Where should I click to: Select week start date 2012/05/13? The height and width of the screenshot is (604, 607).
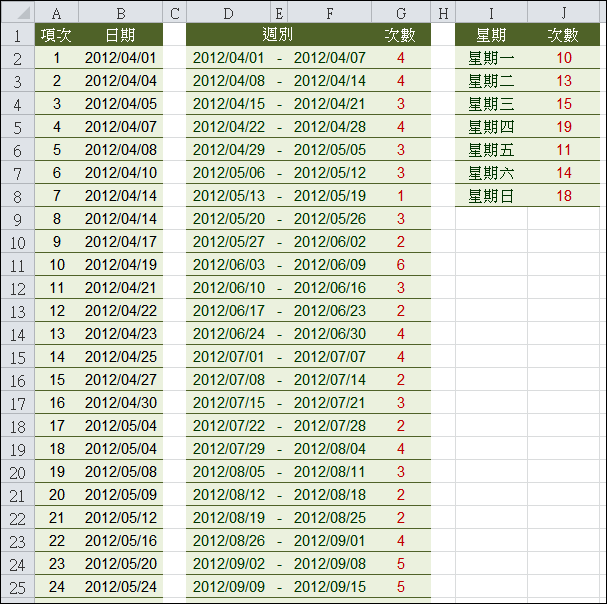[228, 196]
